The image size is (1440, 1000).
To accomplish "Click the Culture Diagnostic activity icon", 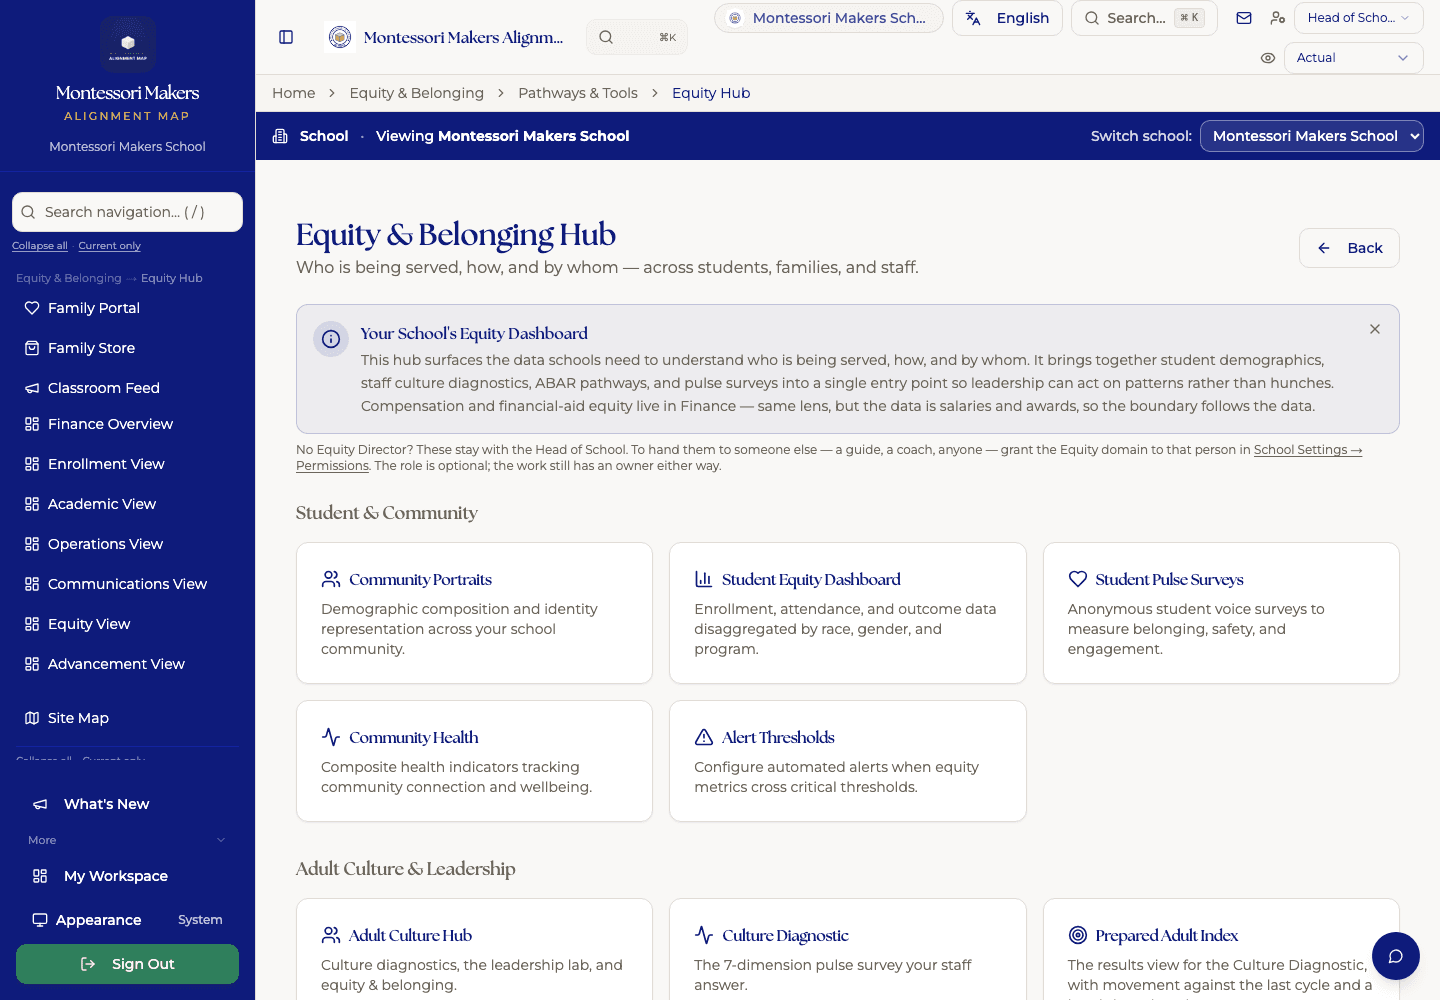I will [x=704, y=935].
